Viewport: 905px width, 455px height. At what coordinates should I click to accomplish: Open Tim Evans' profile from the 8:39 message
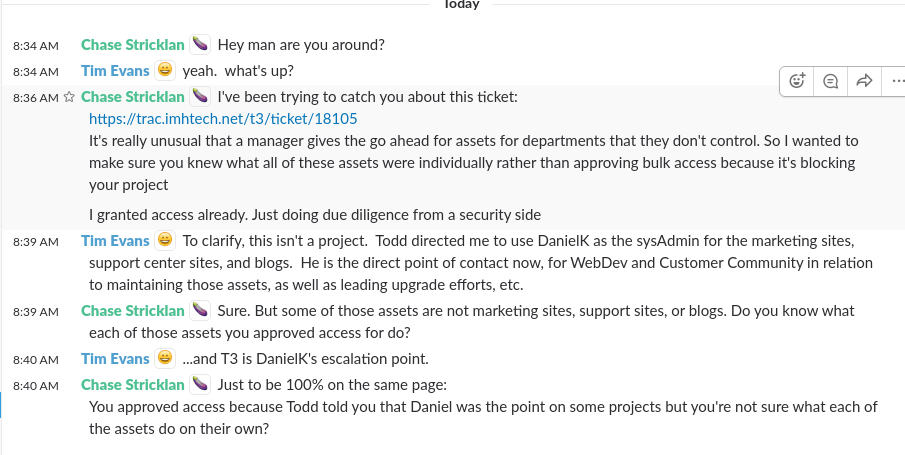click(115, 241)
